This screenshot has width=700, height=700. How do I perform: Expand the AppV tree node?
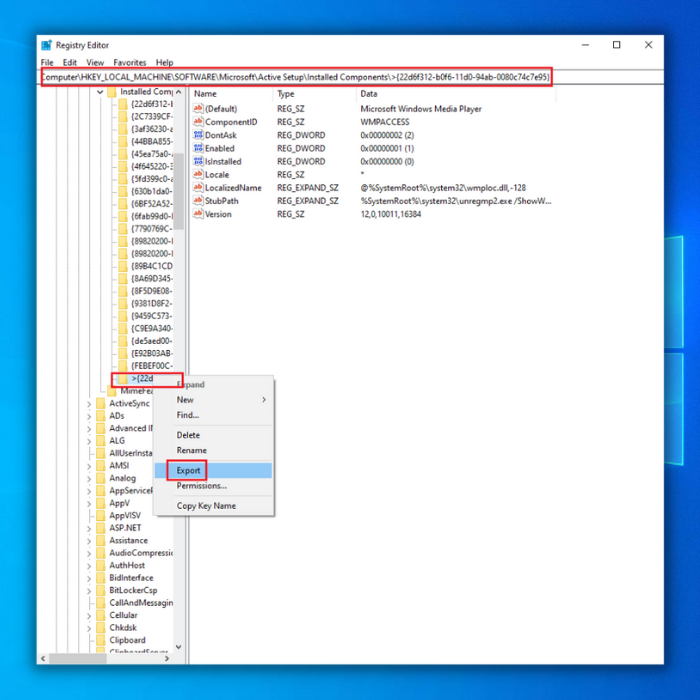(89, 504)
